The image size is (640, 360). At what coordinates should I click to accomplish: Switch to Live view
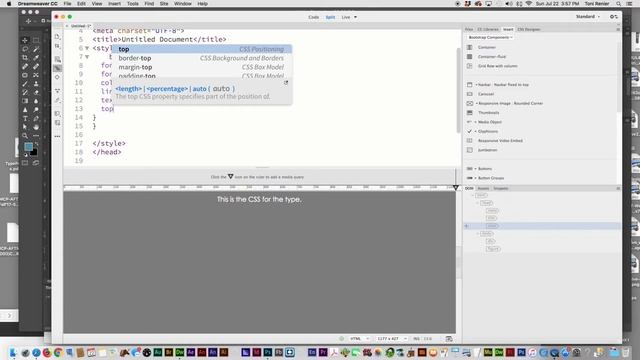click(346, 17)
